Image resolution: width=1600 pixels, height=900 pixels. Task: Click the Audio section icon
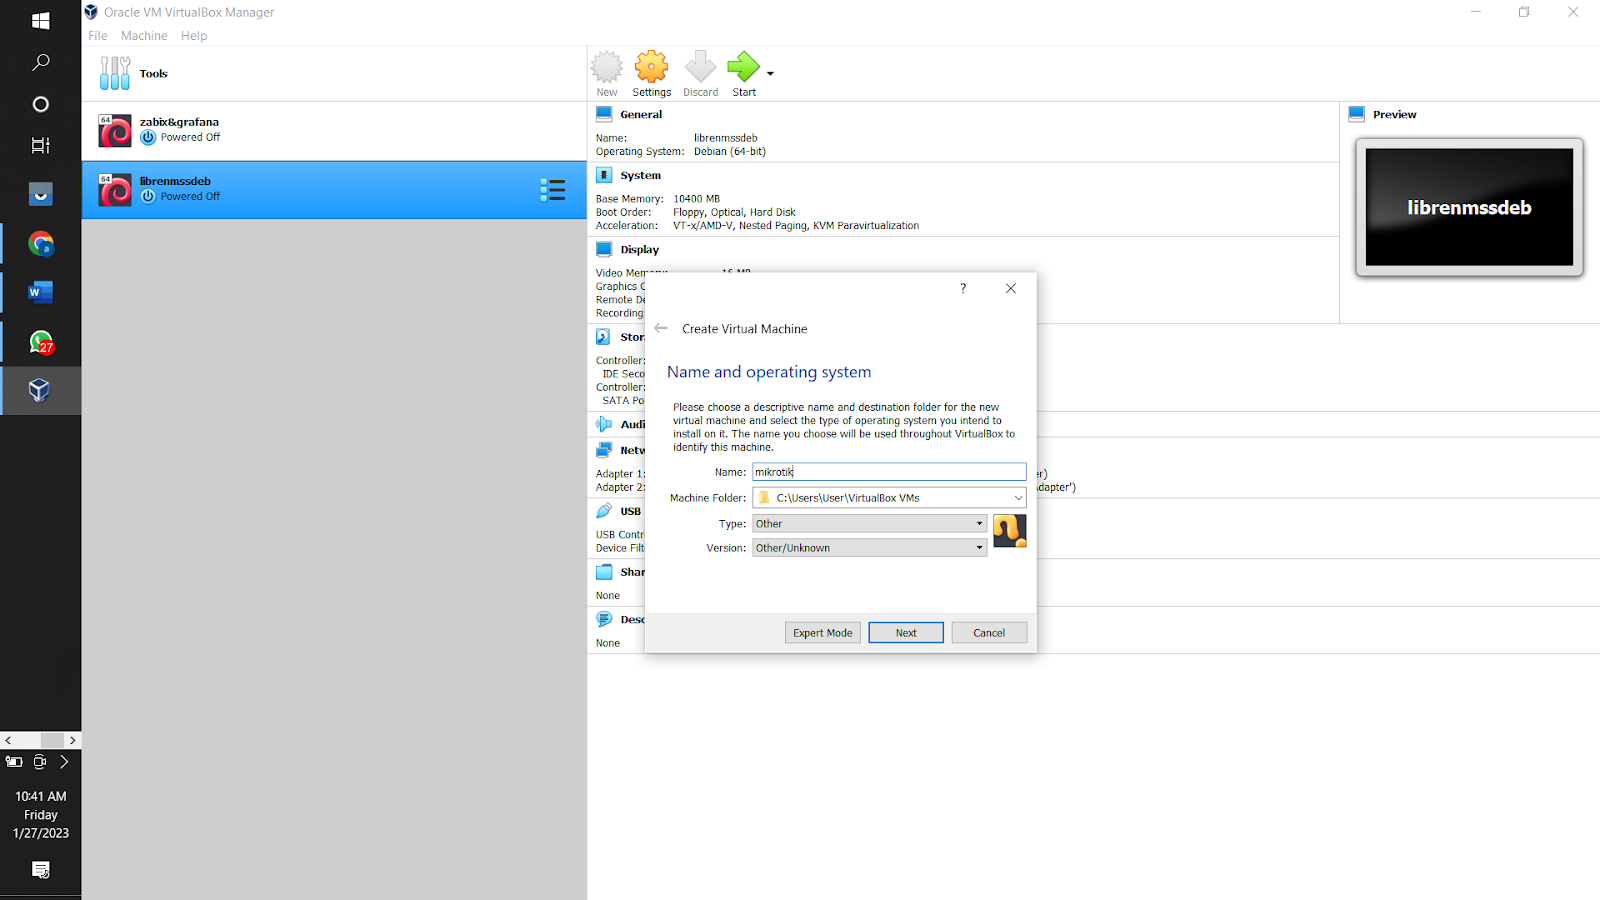604,424
